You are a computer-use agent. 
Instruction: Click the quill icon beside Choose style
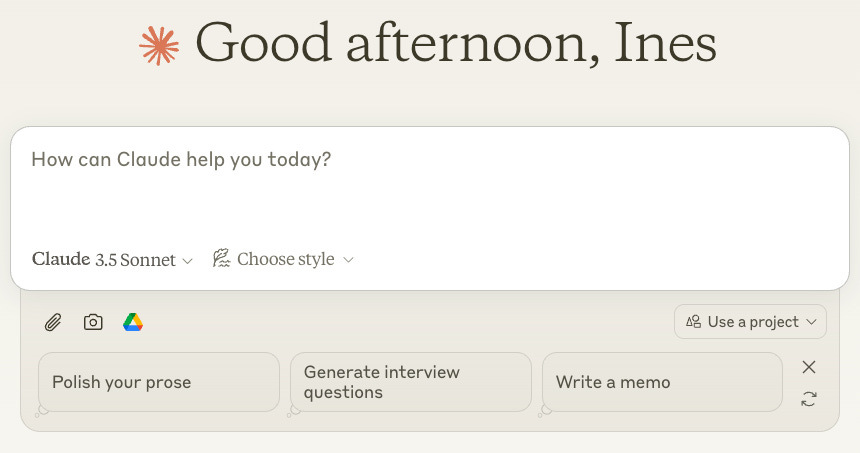[x=221, y=258]
